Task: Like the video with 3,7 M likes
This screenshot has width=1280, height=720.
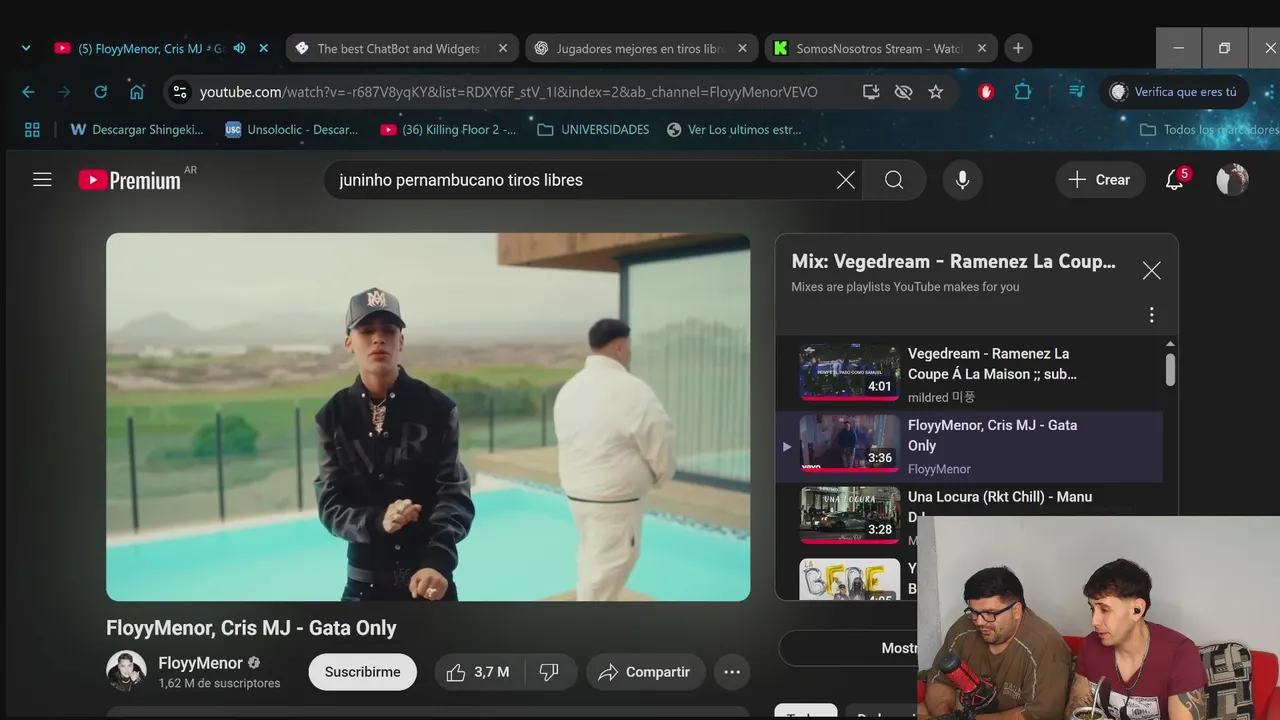Action: coord(478,672)
